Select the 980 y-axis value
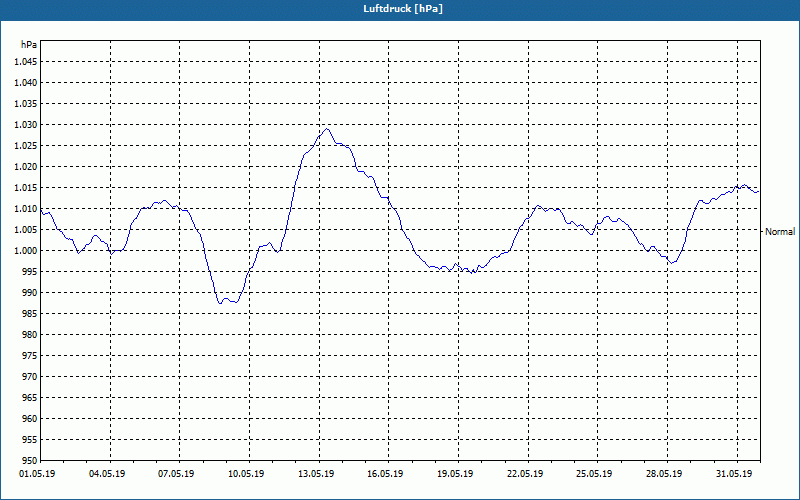The image size is (800, 500). 30,335
